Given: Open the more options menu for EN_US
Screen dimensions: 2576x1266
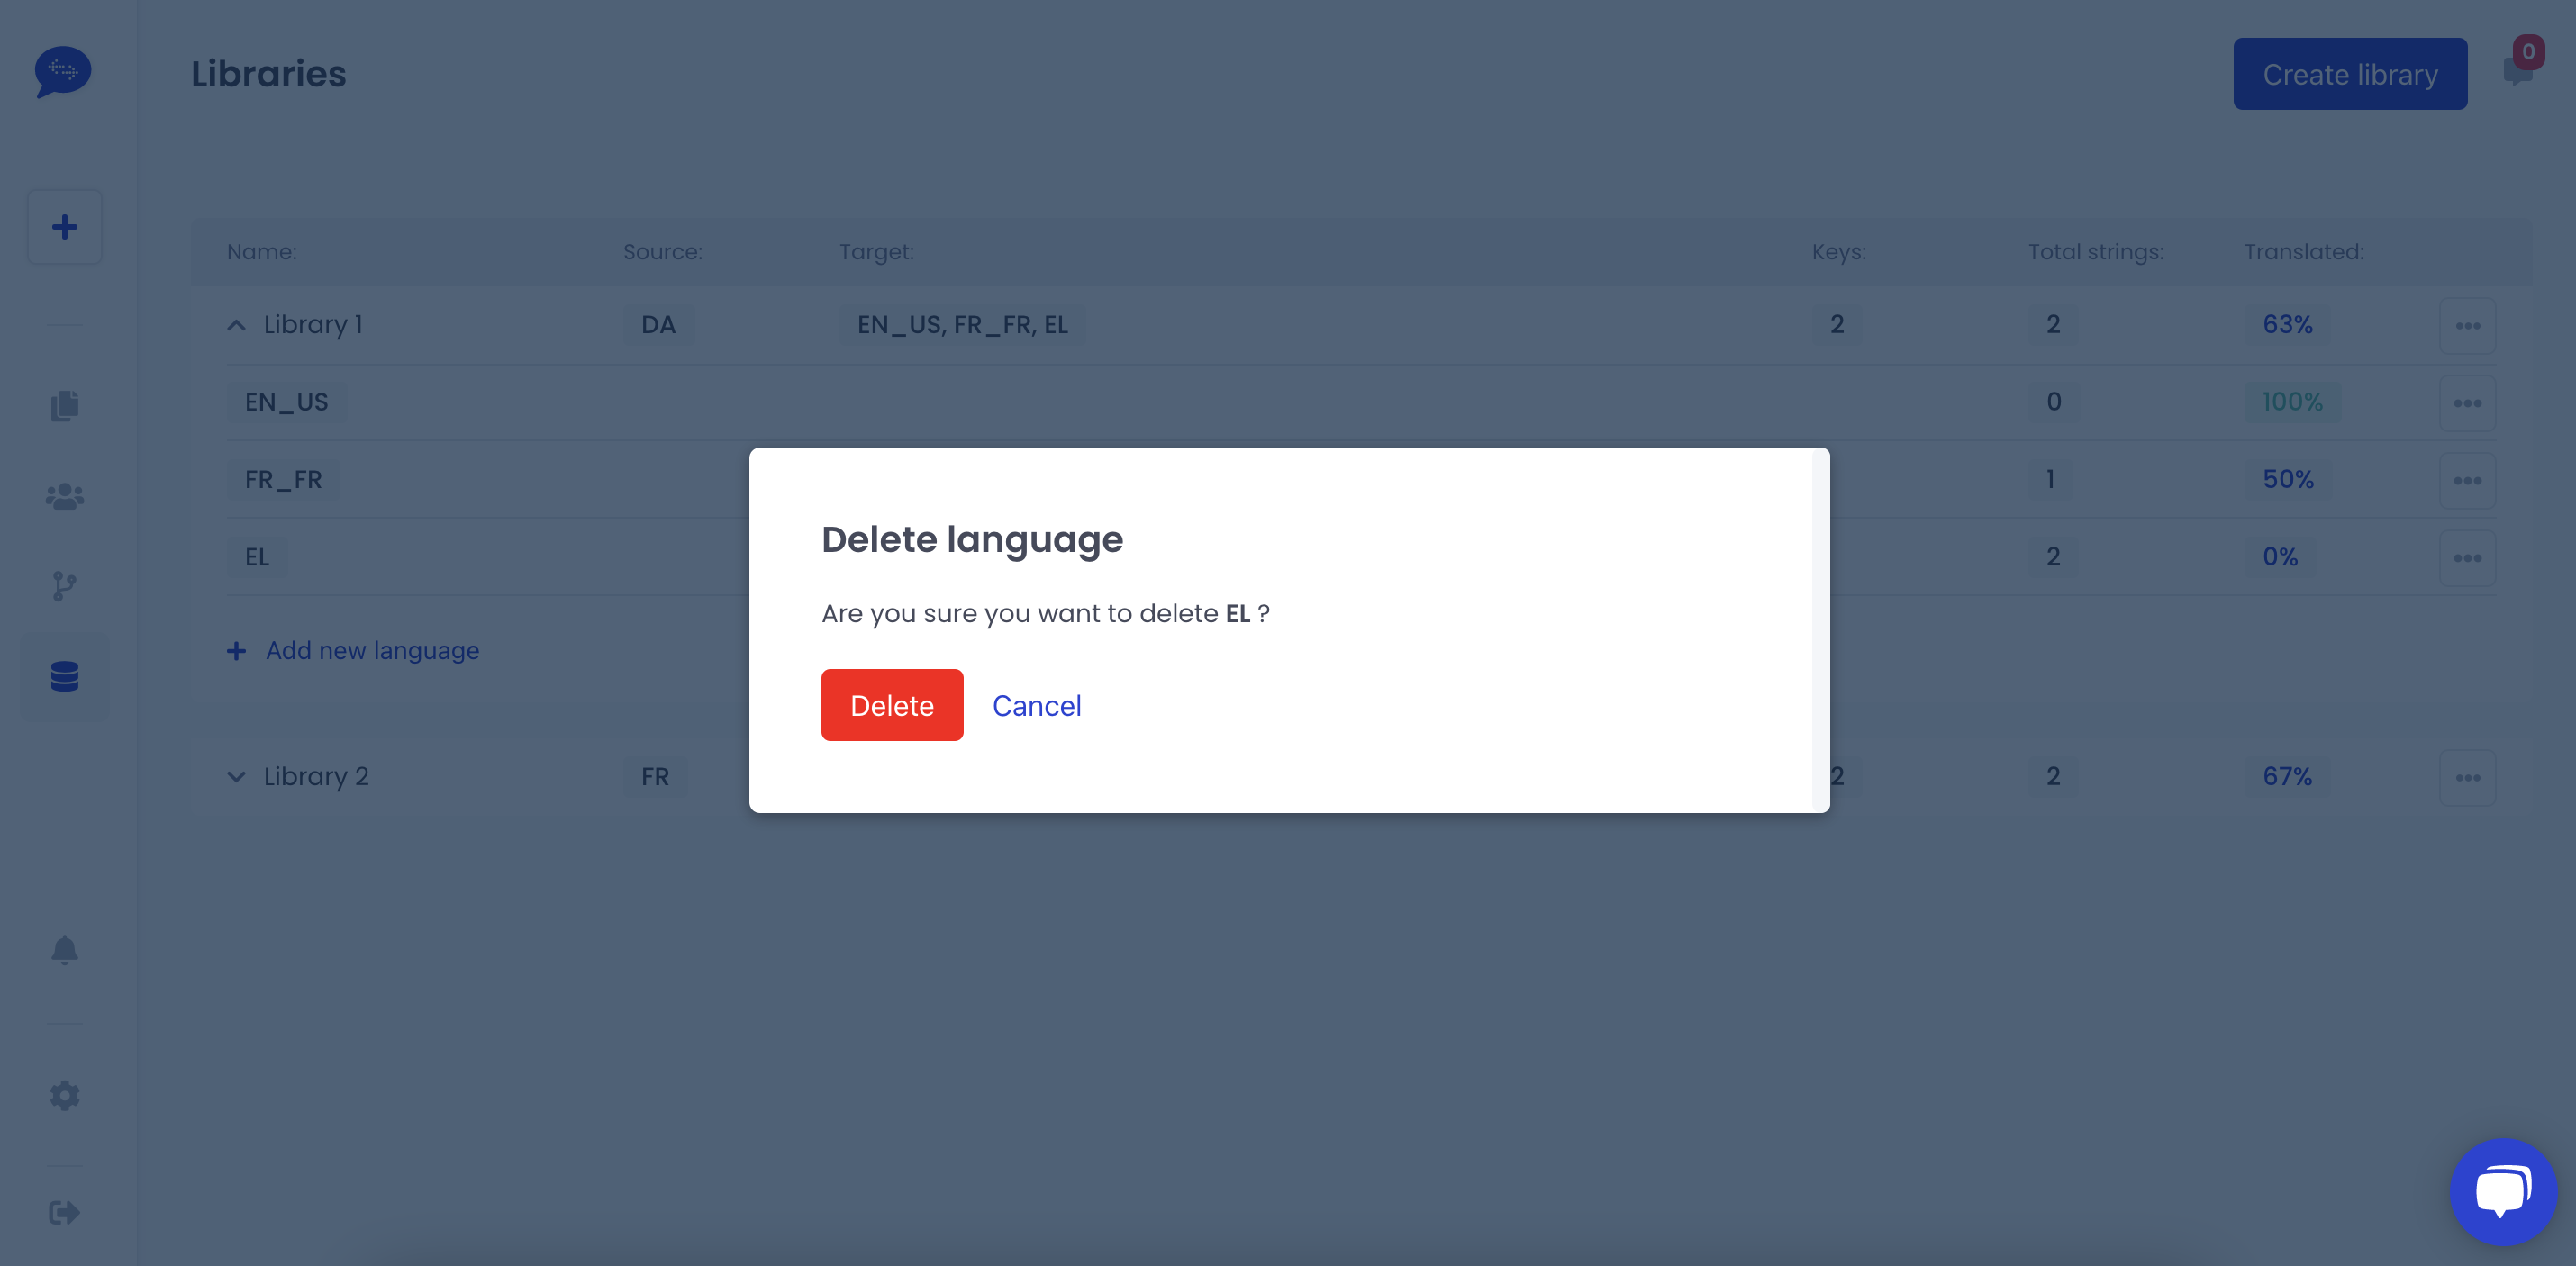Looking at the screenshot, I should (2467, 403).
